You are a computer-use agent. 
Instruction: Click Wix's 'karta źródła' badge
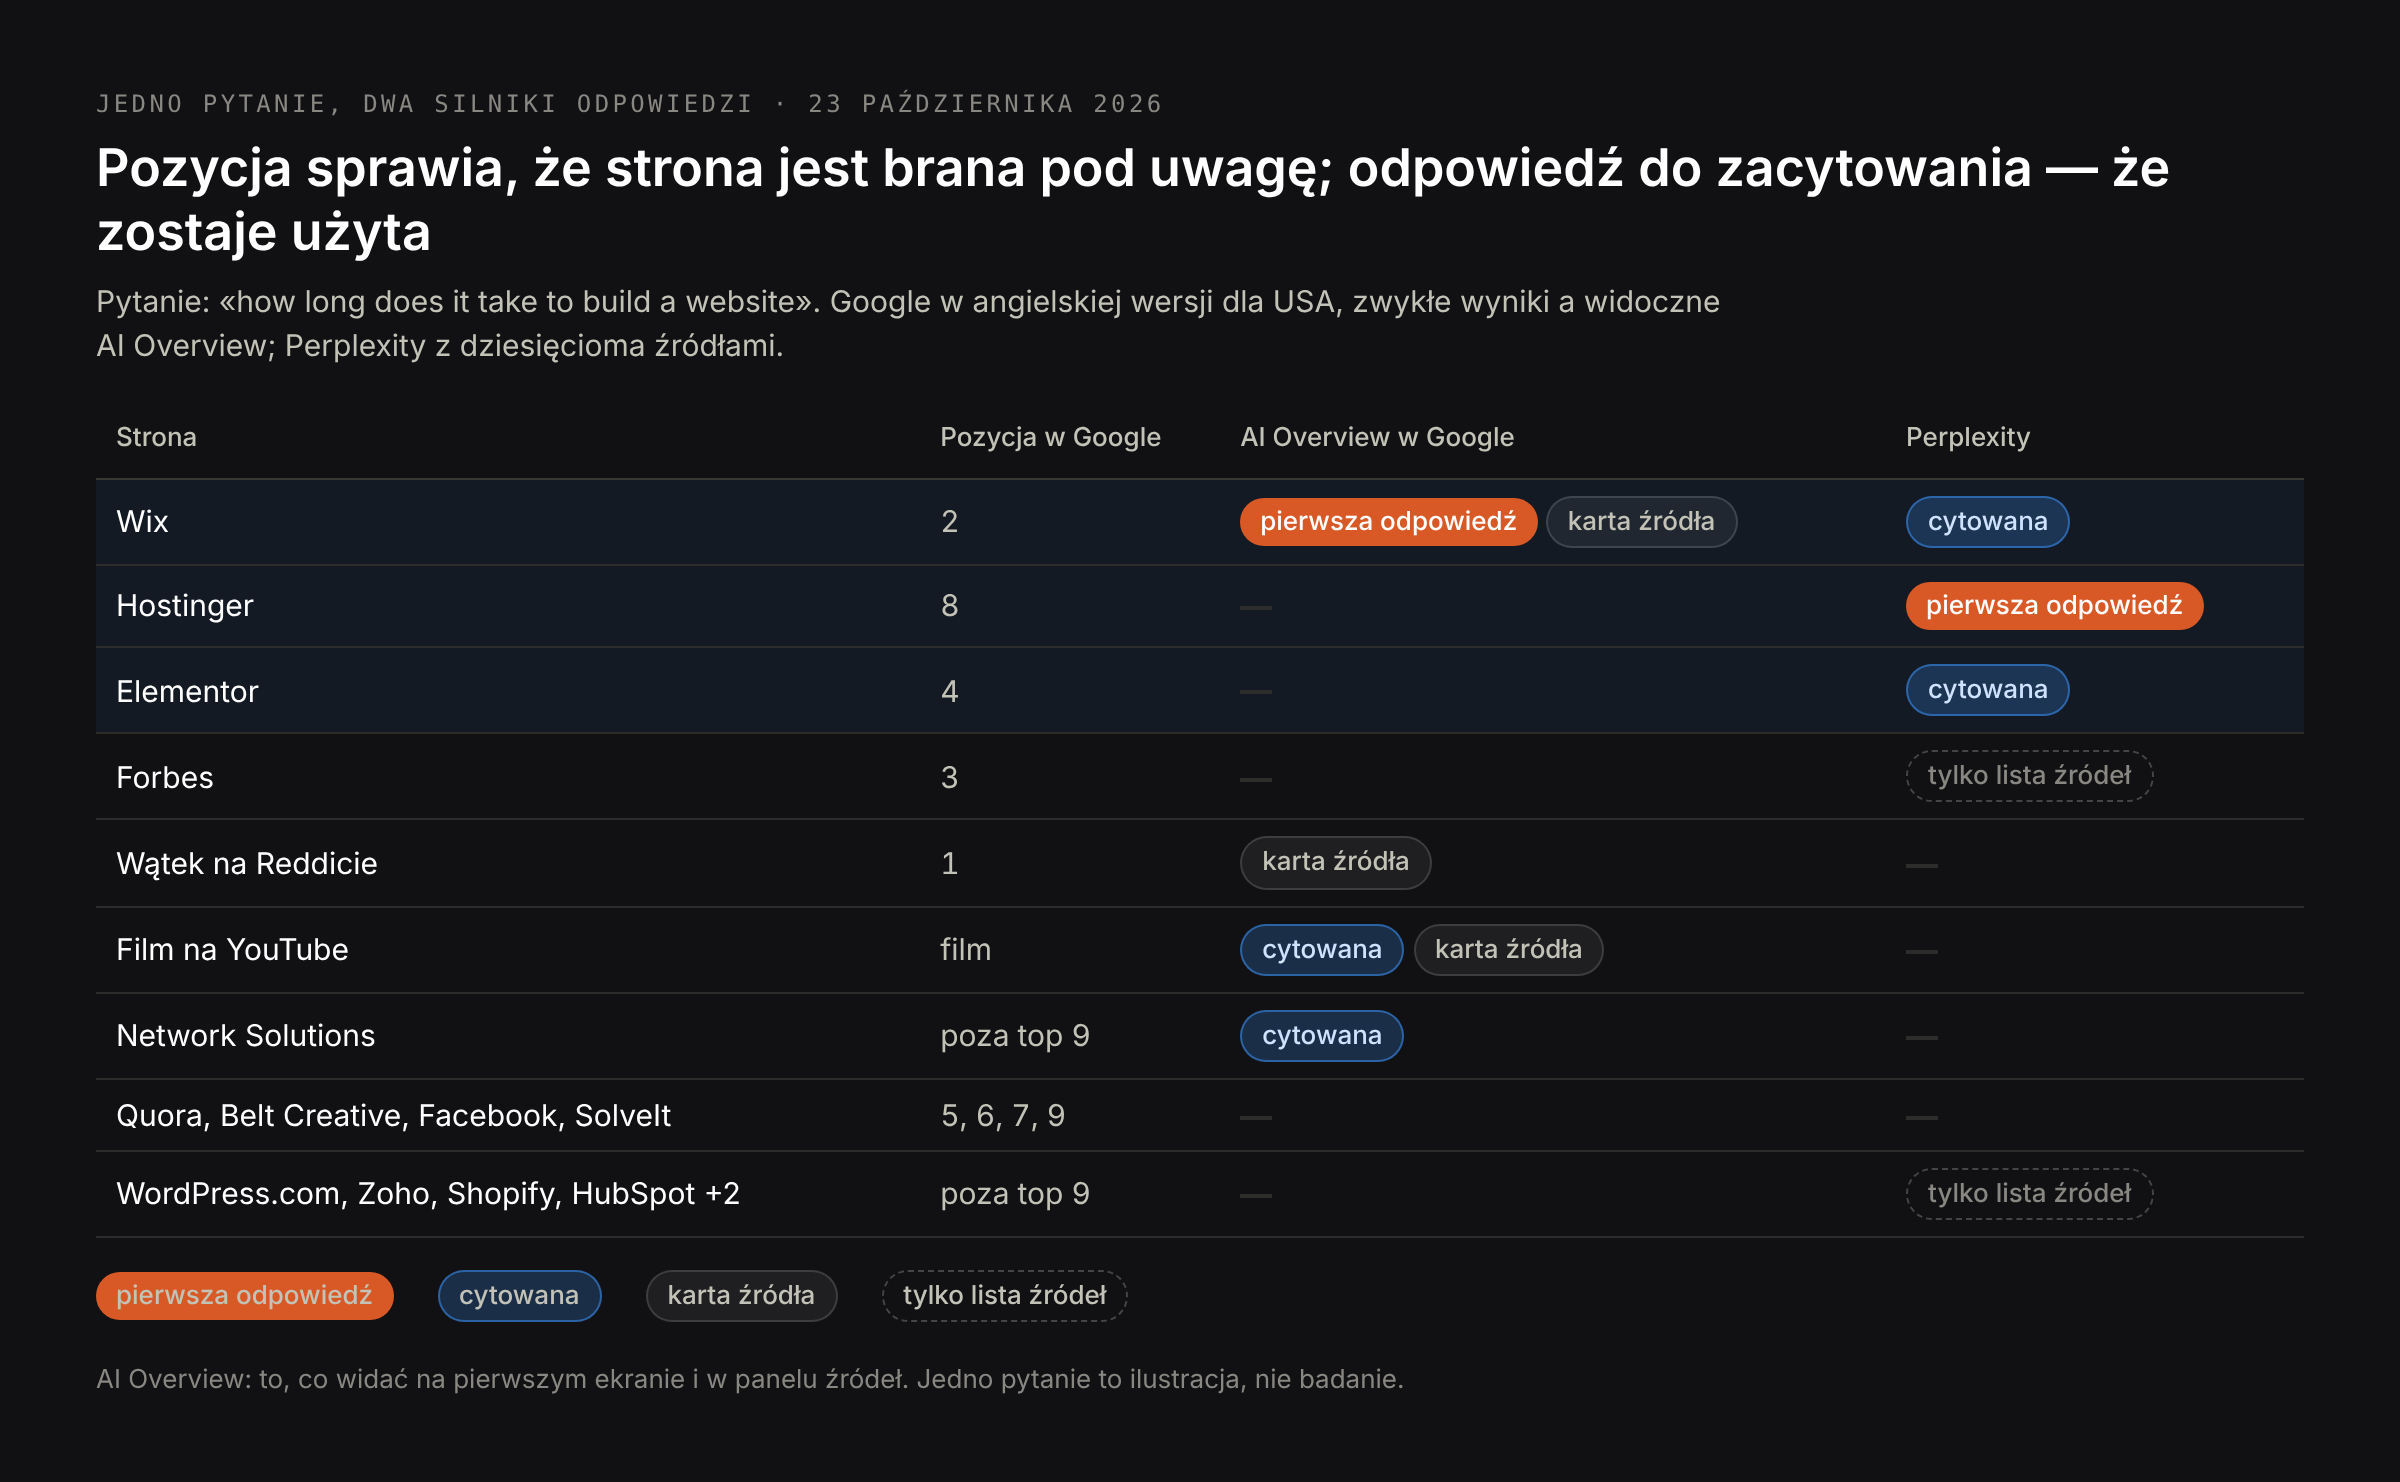[x=1641, y=521]
